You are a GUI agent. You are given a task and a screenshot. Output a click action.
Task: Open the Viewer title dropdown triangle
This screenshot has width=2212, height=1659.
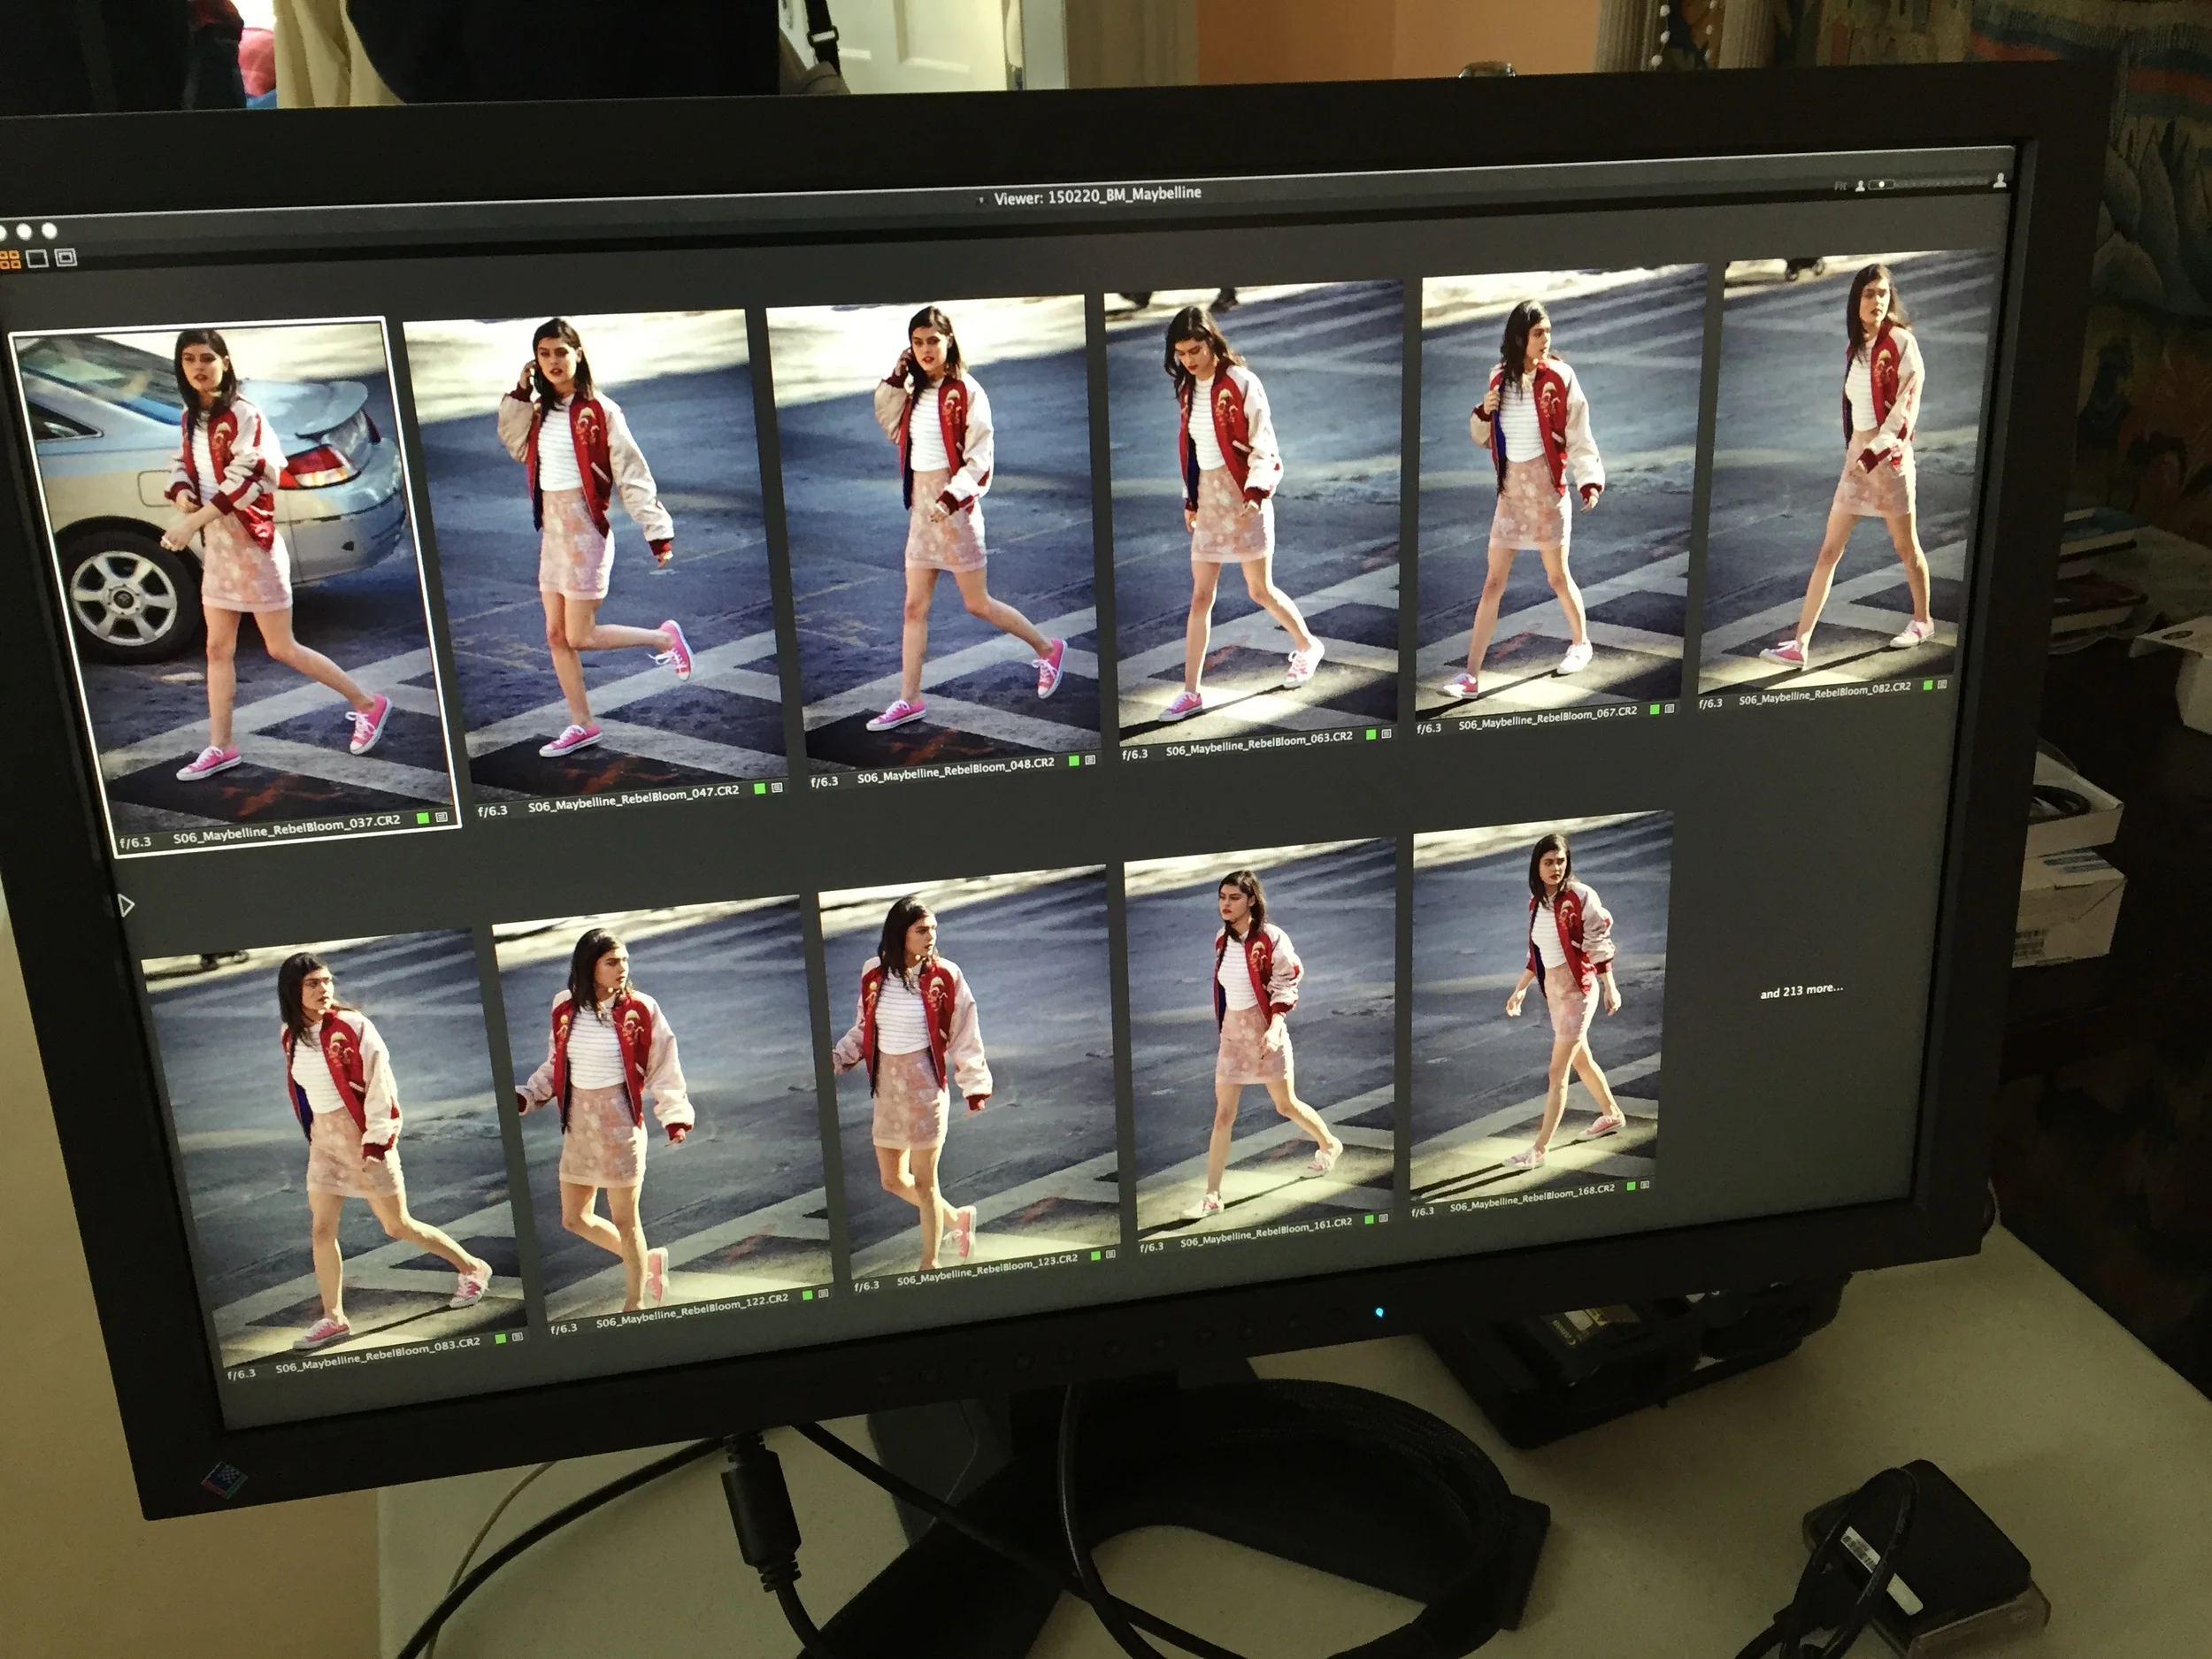(981, 200)
